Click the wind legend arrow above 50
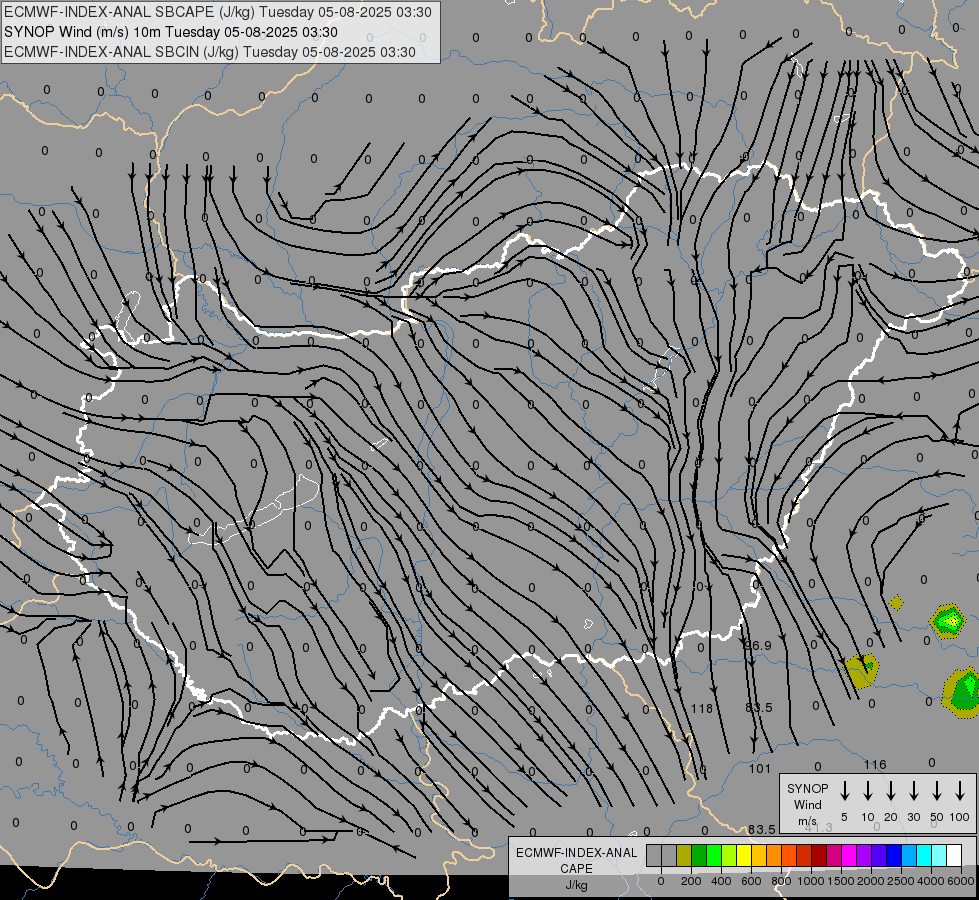This screenshot has width=979, height=900. [x=937, y=791]
